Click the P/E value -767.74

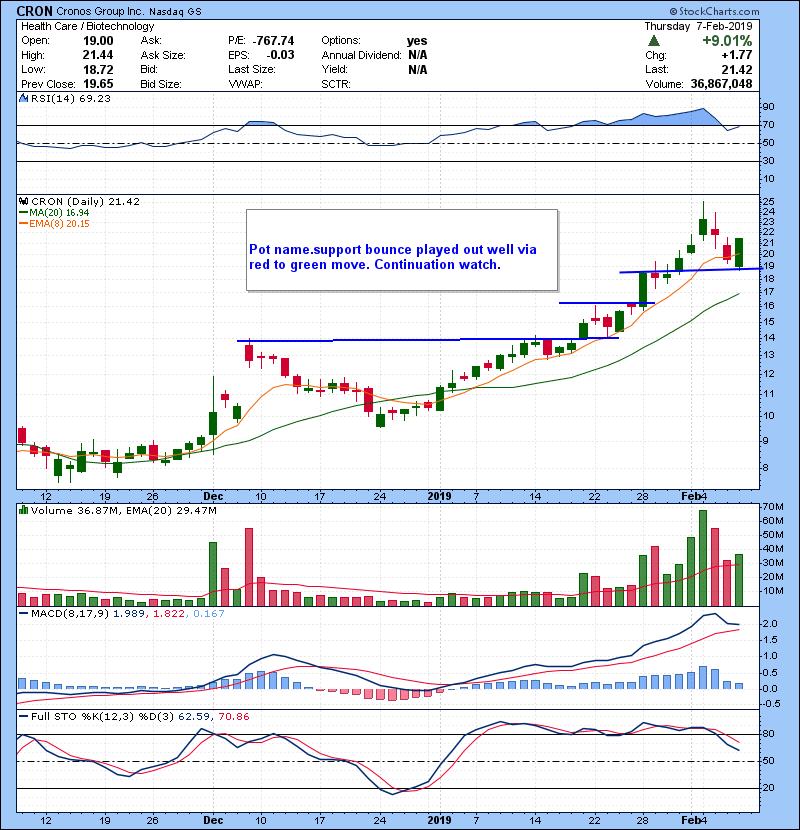[x=273, y=41]
